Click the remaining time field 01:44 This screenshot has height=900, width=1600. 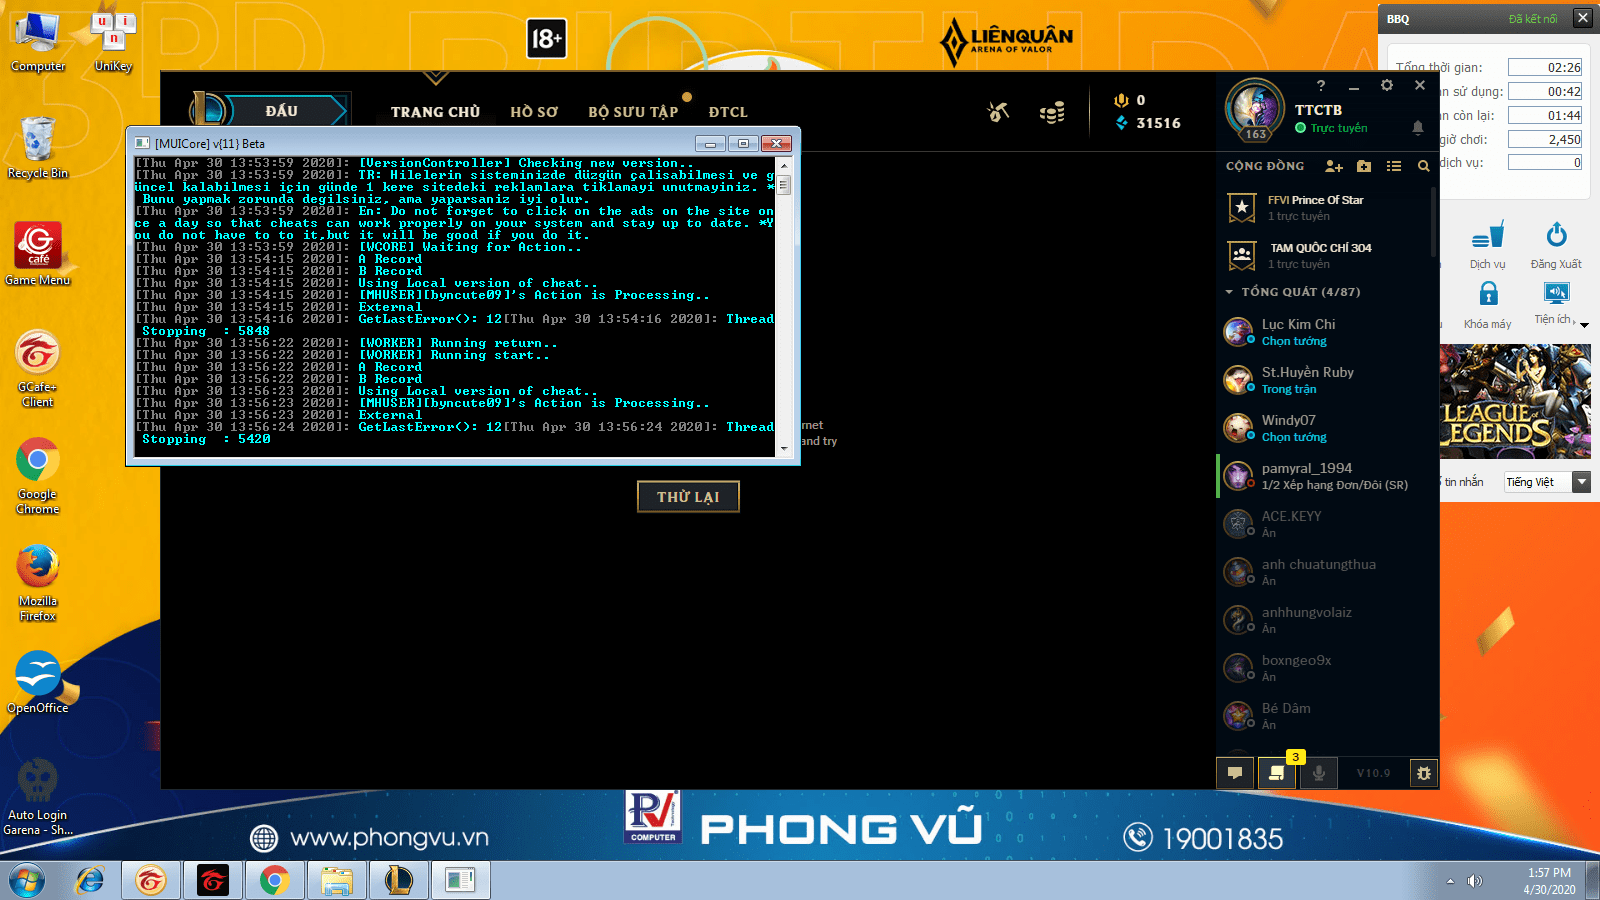tap(1545, 115)
